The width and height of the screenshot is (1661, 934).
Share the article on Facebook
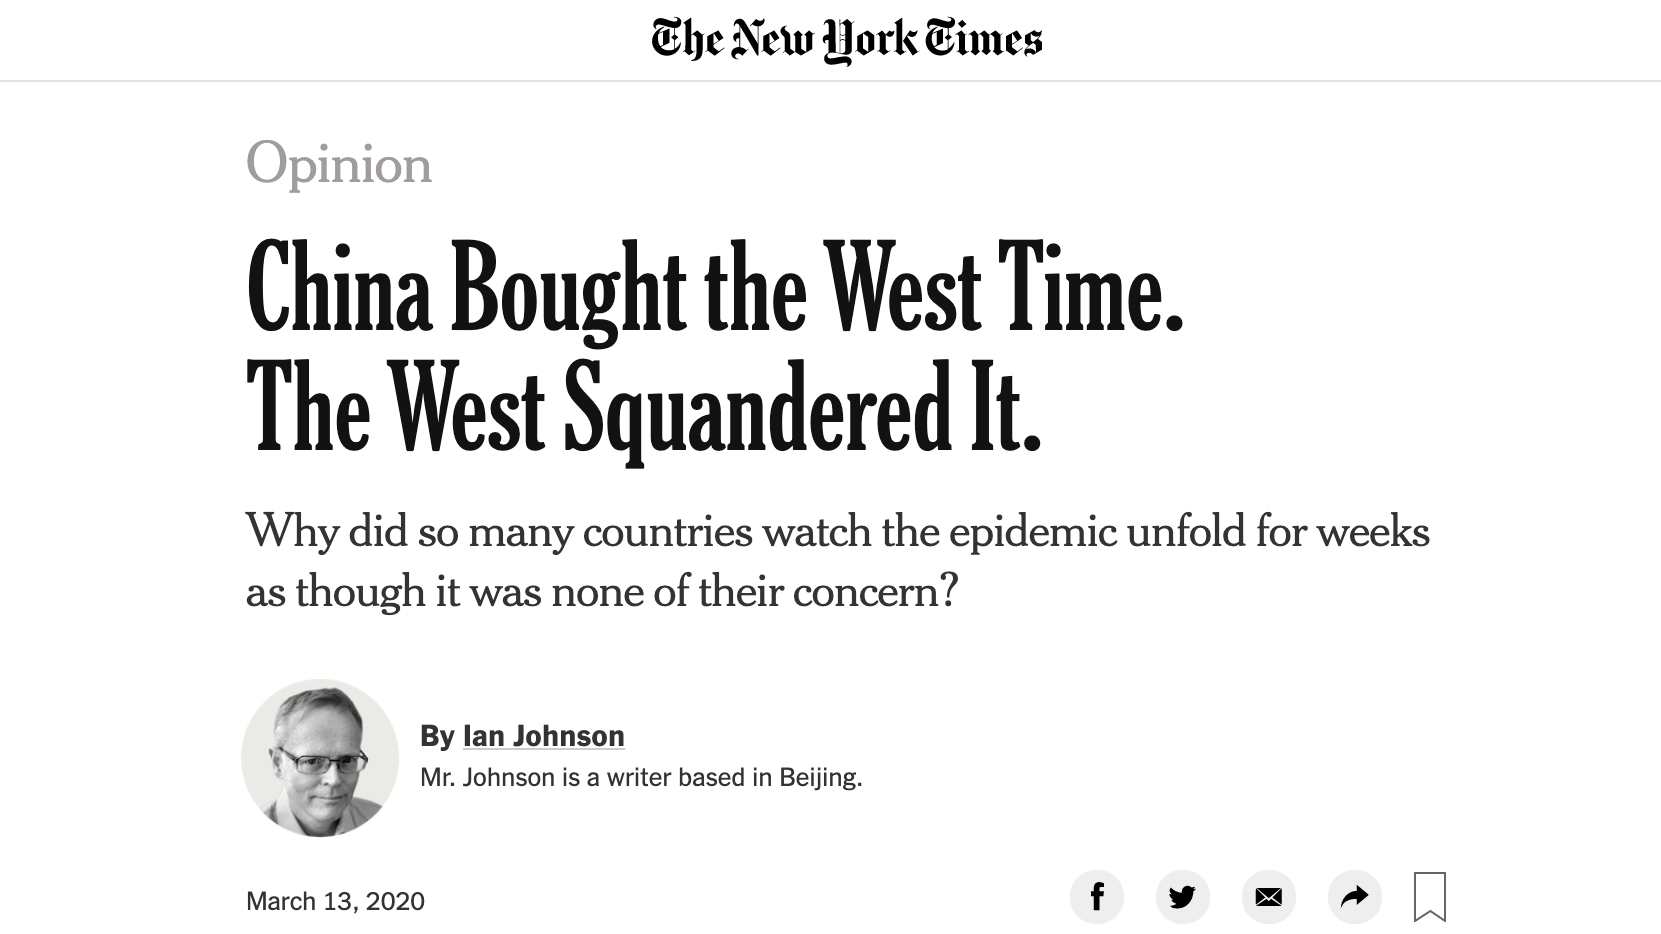point(1096,896)
